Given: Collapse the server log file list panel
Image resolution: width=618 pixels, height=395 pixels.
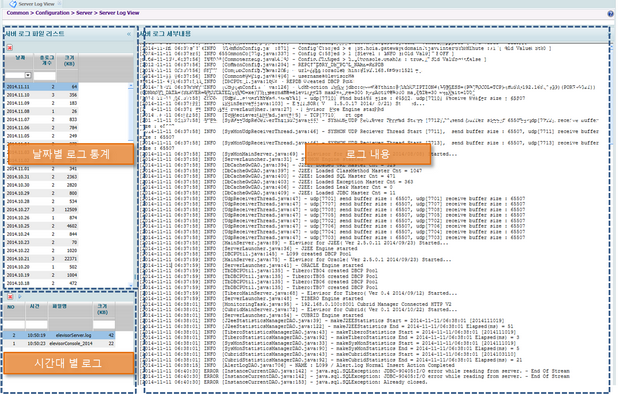Looking at the screenshot, I should 129,34.
